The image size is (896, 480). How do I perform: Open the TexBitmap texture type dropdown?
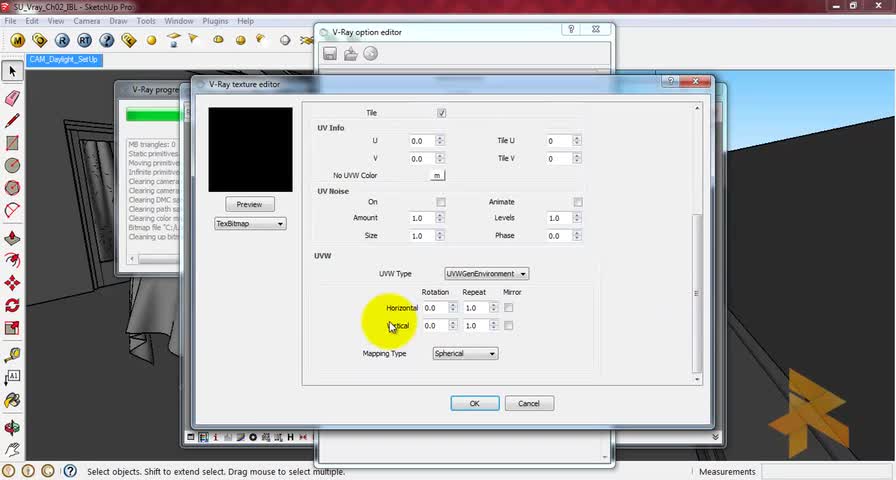250,224
